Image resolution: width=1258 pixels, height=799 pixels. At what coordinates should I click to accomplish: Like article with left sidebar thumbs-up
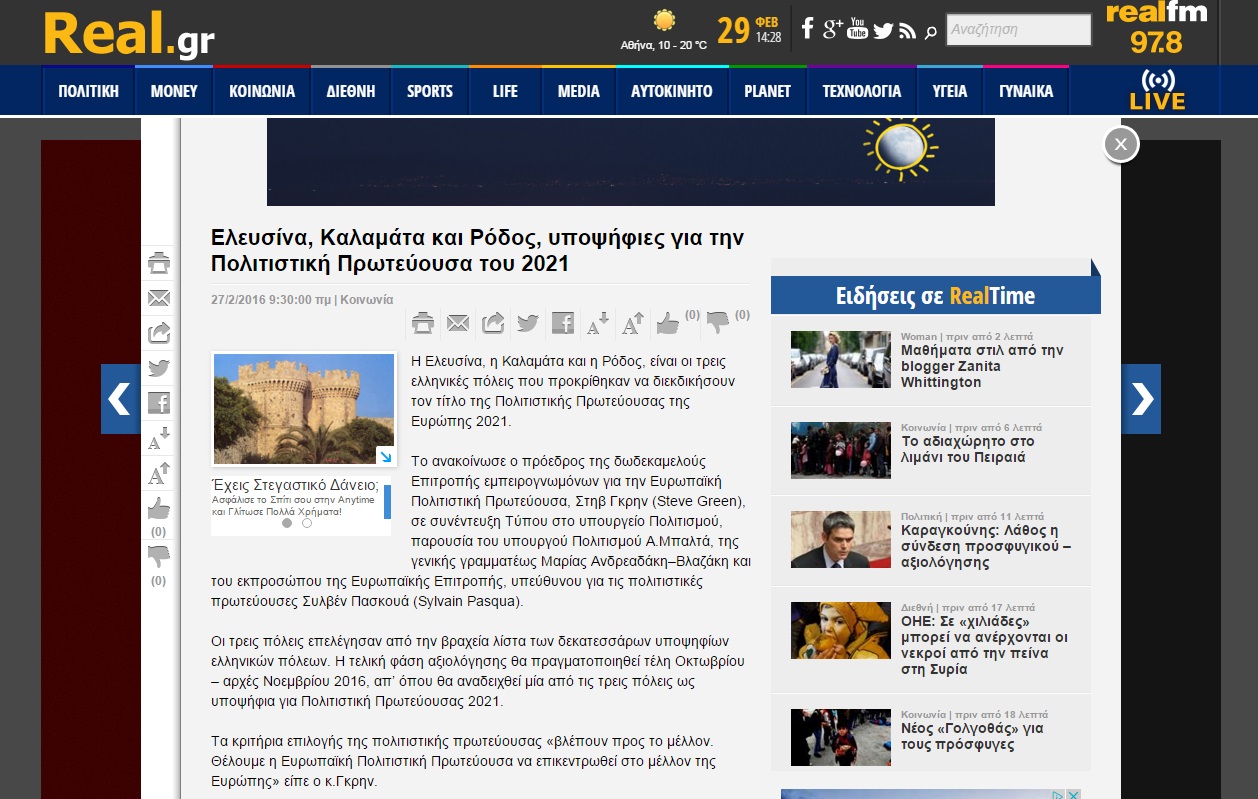tap(159, 508)
